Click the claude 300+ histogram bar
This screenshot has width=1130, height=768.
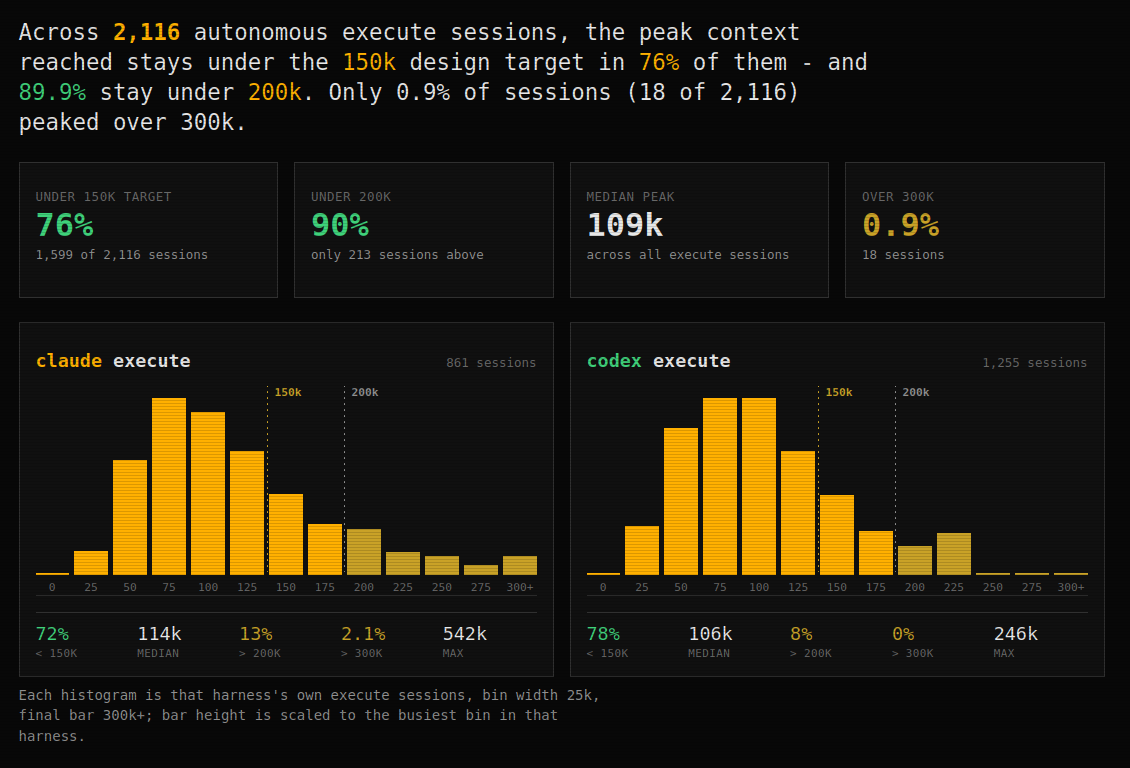click(520, 566)
